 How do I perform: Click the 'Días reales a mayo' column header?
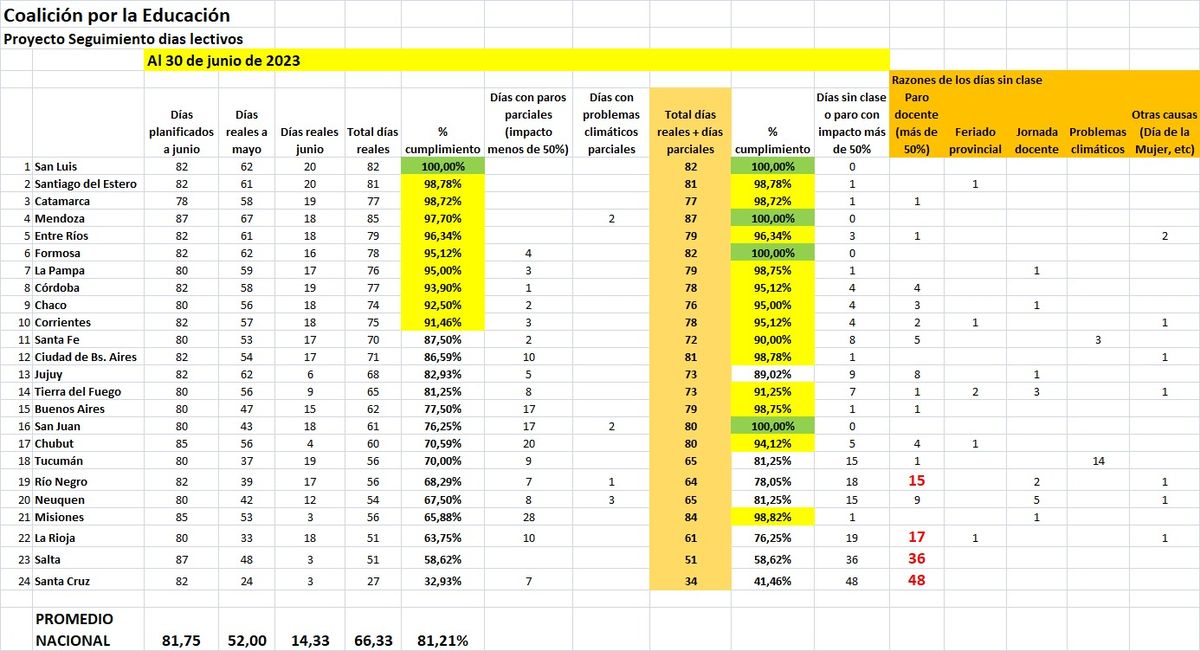pyautogui.click(x=243, y=132)
